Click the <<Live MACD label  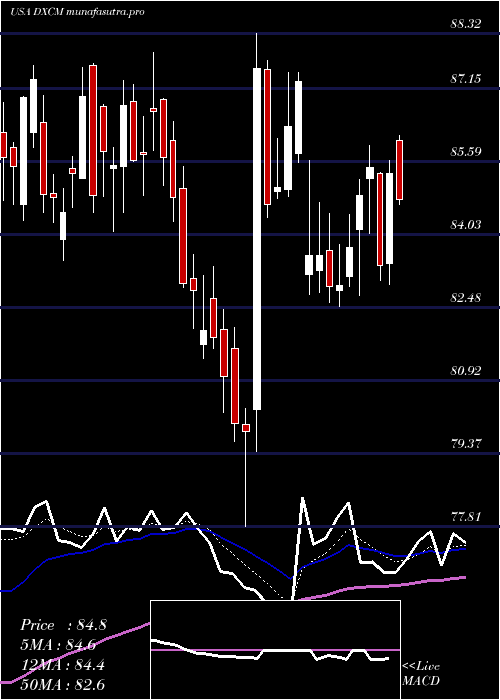tap(421, 673)
